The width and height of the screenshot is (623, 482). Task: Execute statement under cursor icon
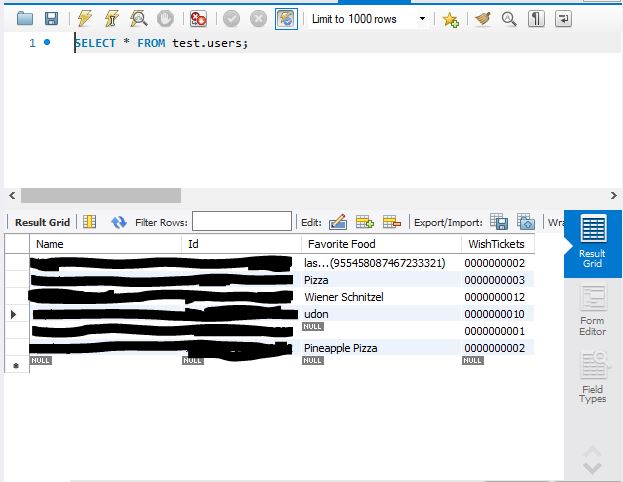click(112, 19)
